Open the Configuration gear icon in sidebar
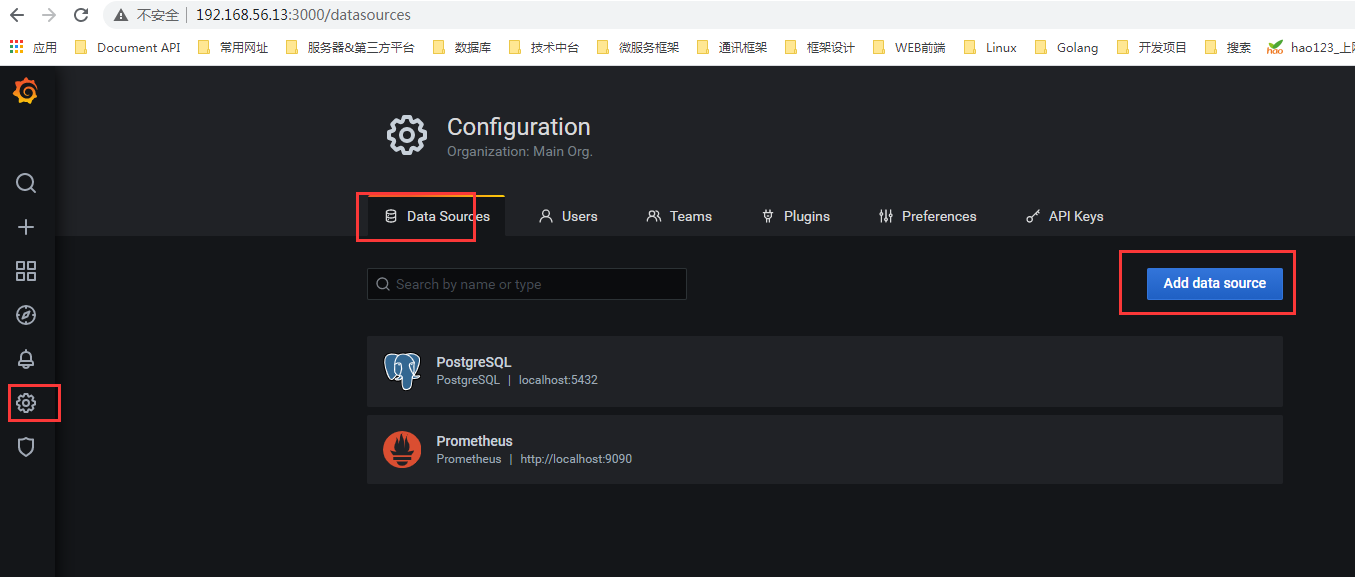Image resolution: width=1355 pixels, height=577 pixels. click(26, 403)
